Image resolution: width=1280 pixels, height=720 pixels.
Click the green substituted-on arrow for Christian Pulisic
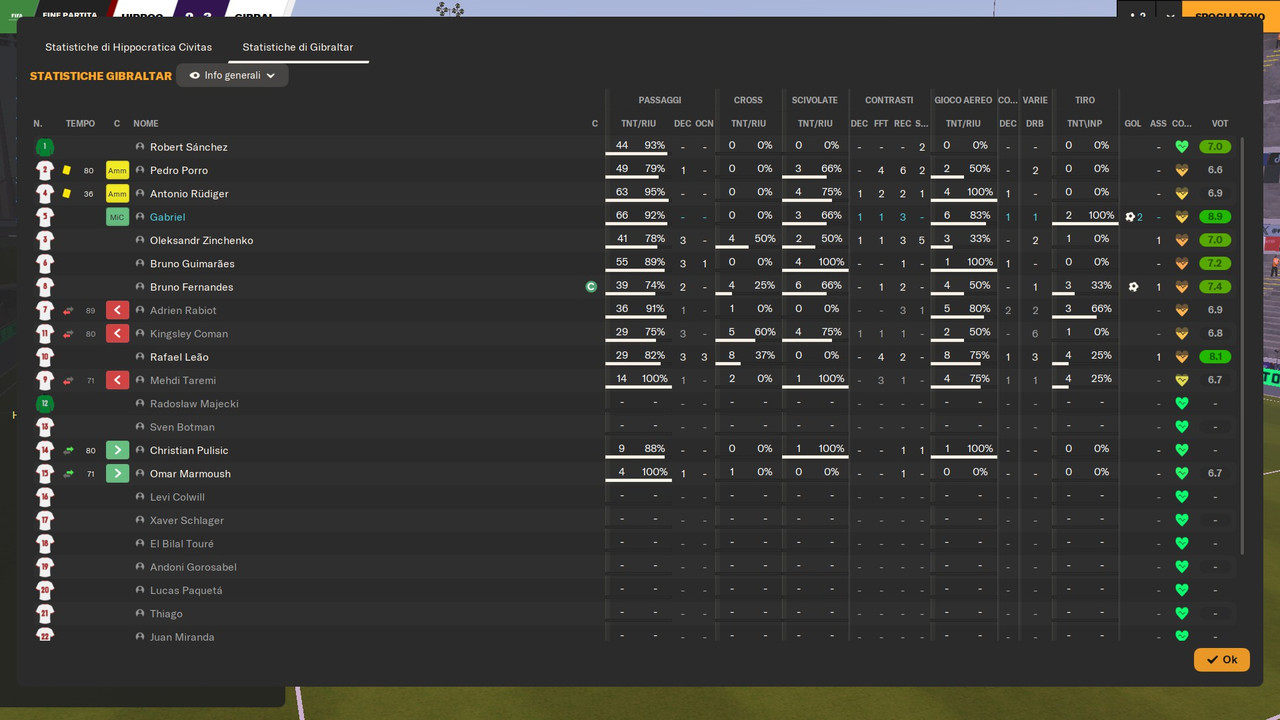click(x=117, y=450)
